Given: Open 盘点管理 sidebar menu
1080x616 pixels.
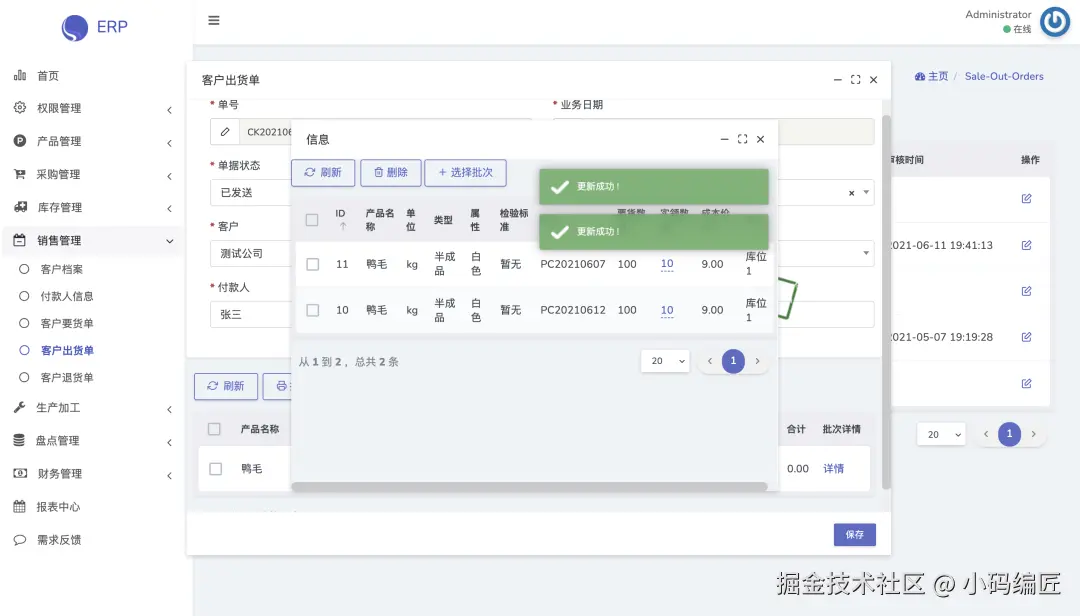Looking at the screenshot, I should (58, 440).
